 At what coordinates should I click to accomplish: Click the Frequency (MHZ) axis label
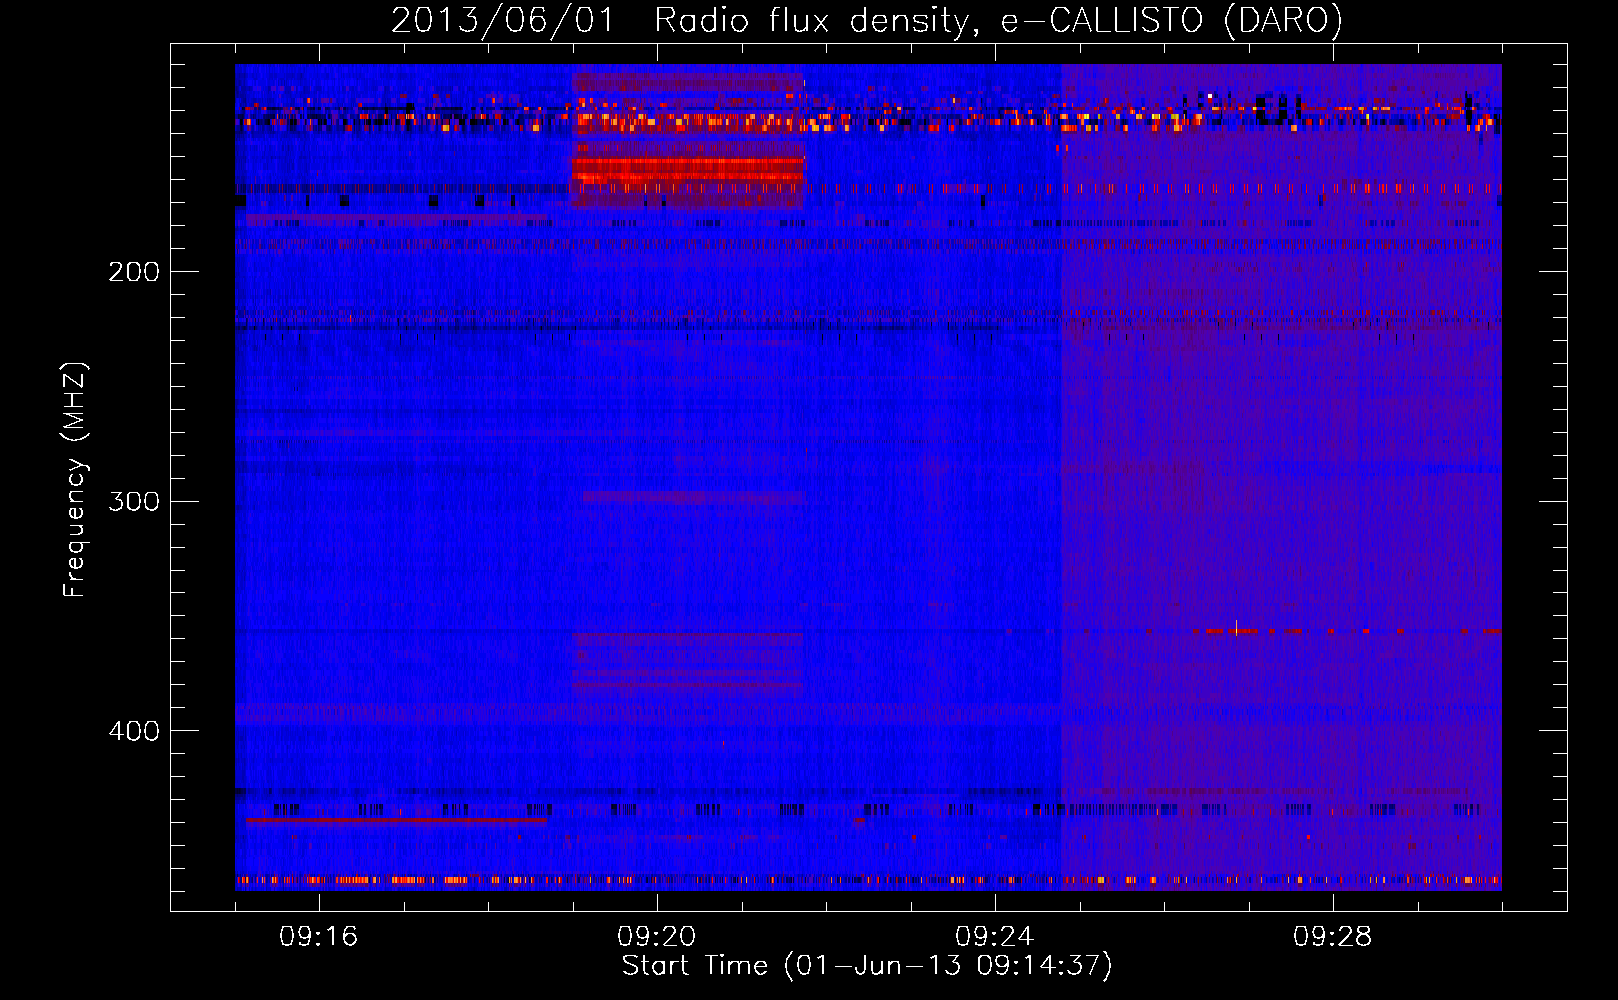pos(75,480)
